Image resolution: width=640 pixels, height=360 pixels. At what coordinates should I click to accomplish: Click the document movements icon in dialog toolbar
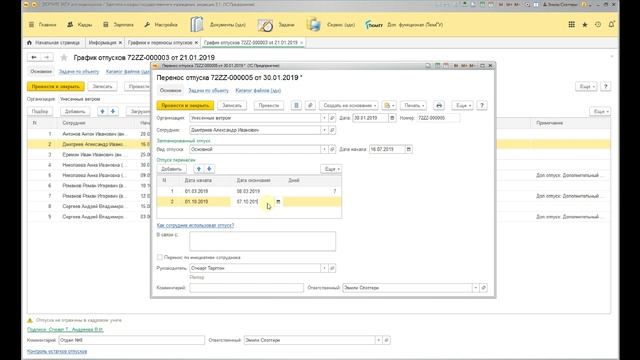[x=296, y=105]
